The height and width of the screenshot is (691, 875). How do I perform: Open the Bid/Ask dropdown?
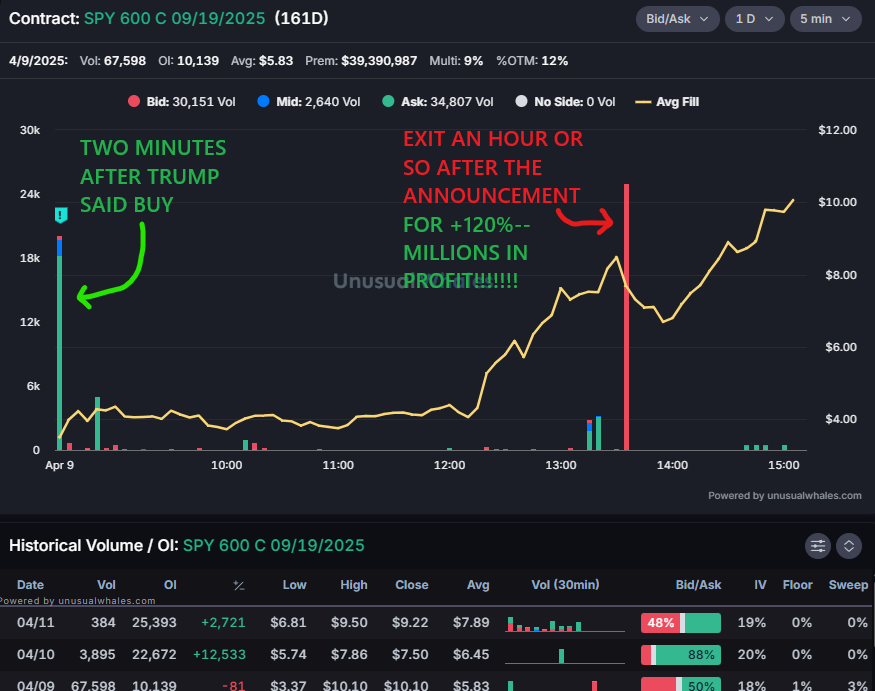[x=677, y=19]
